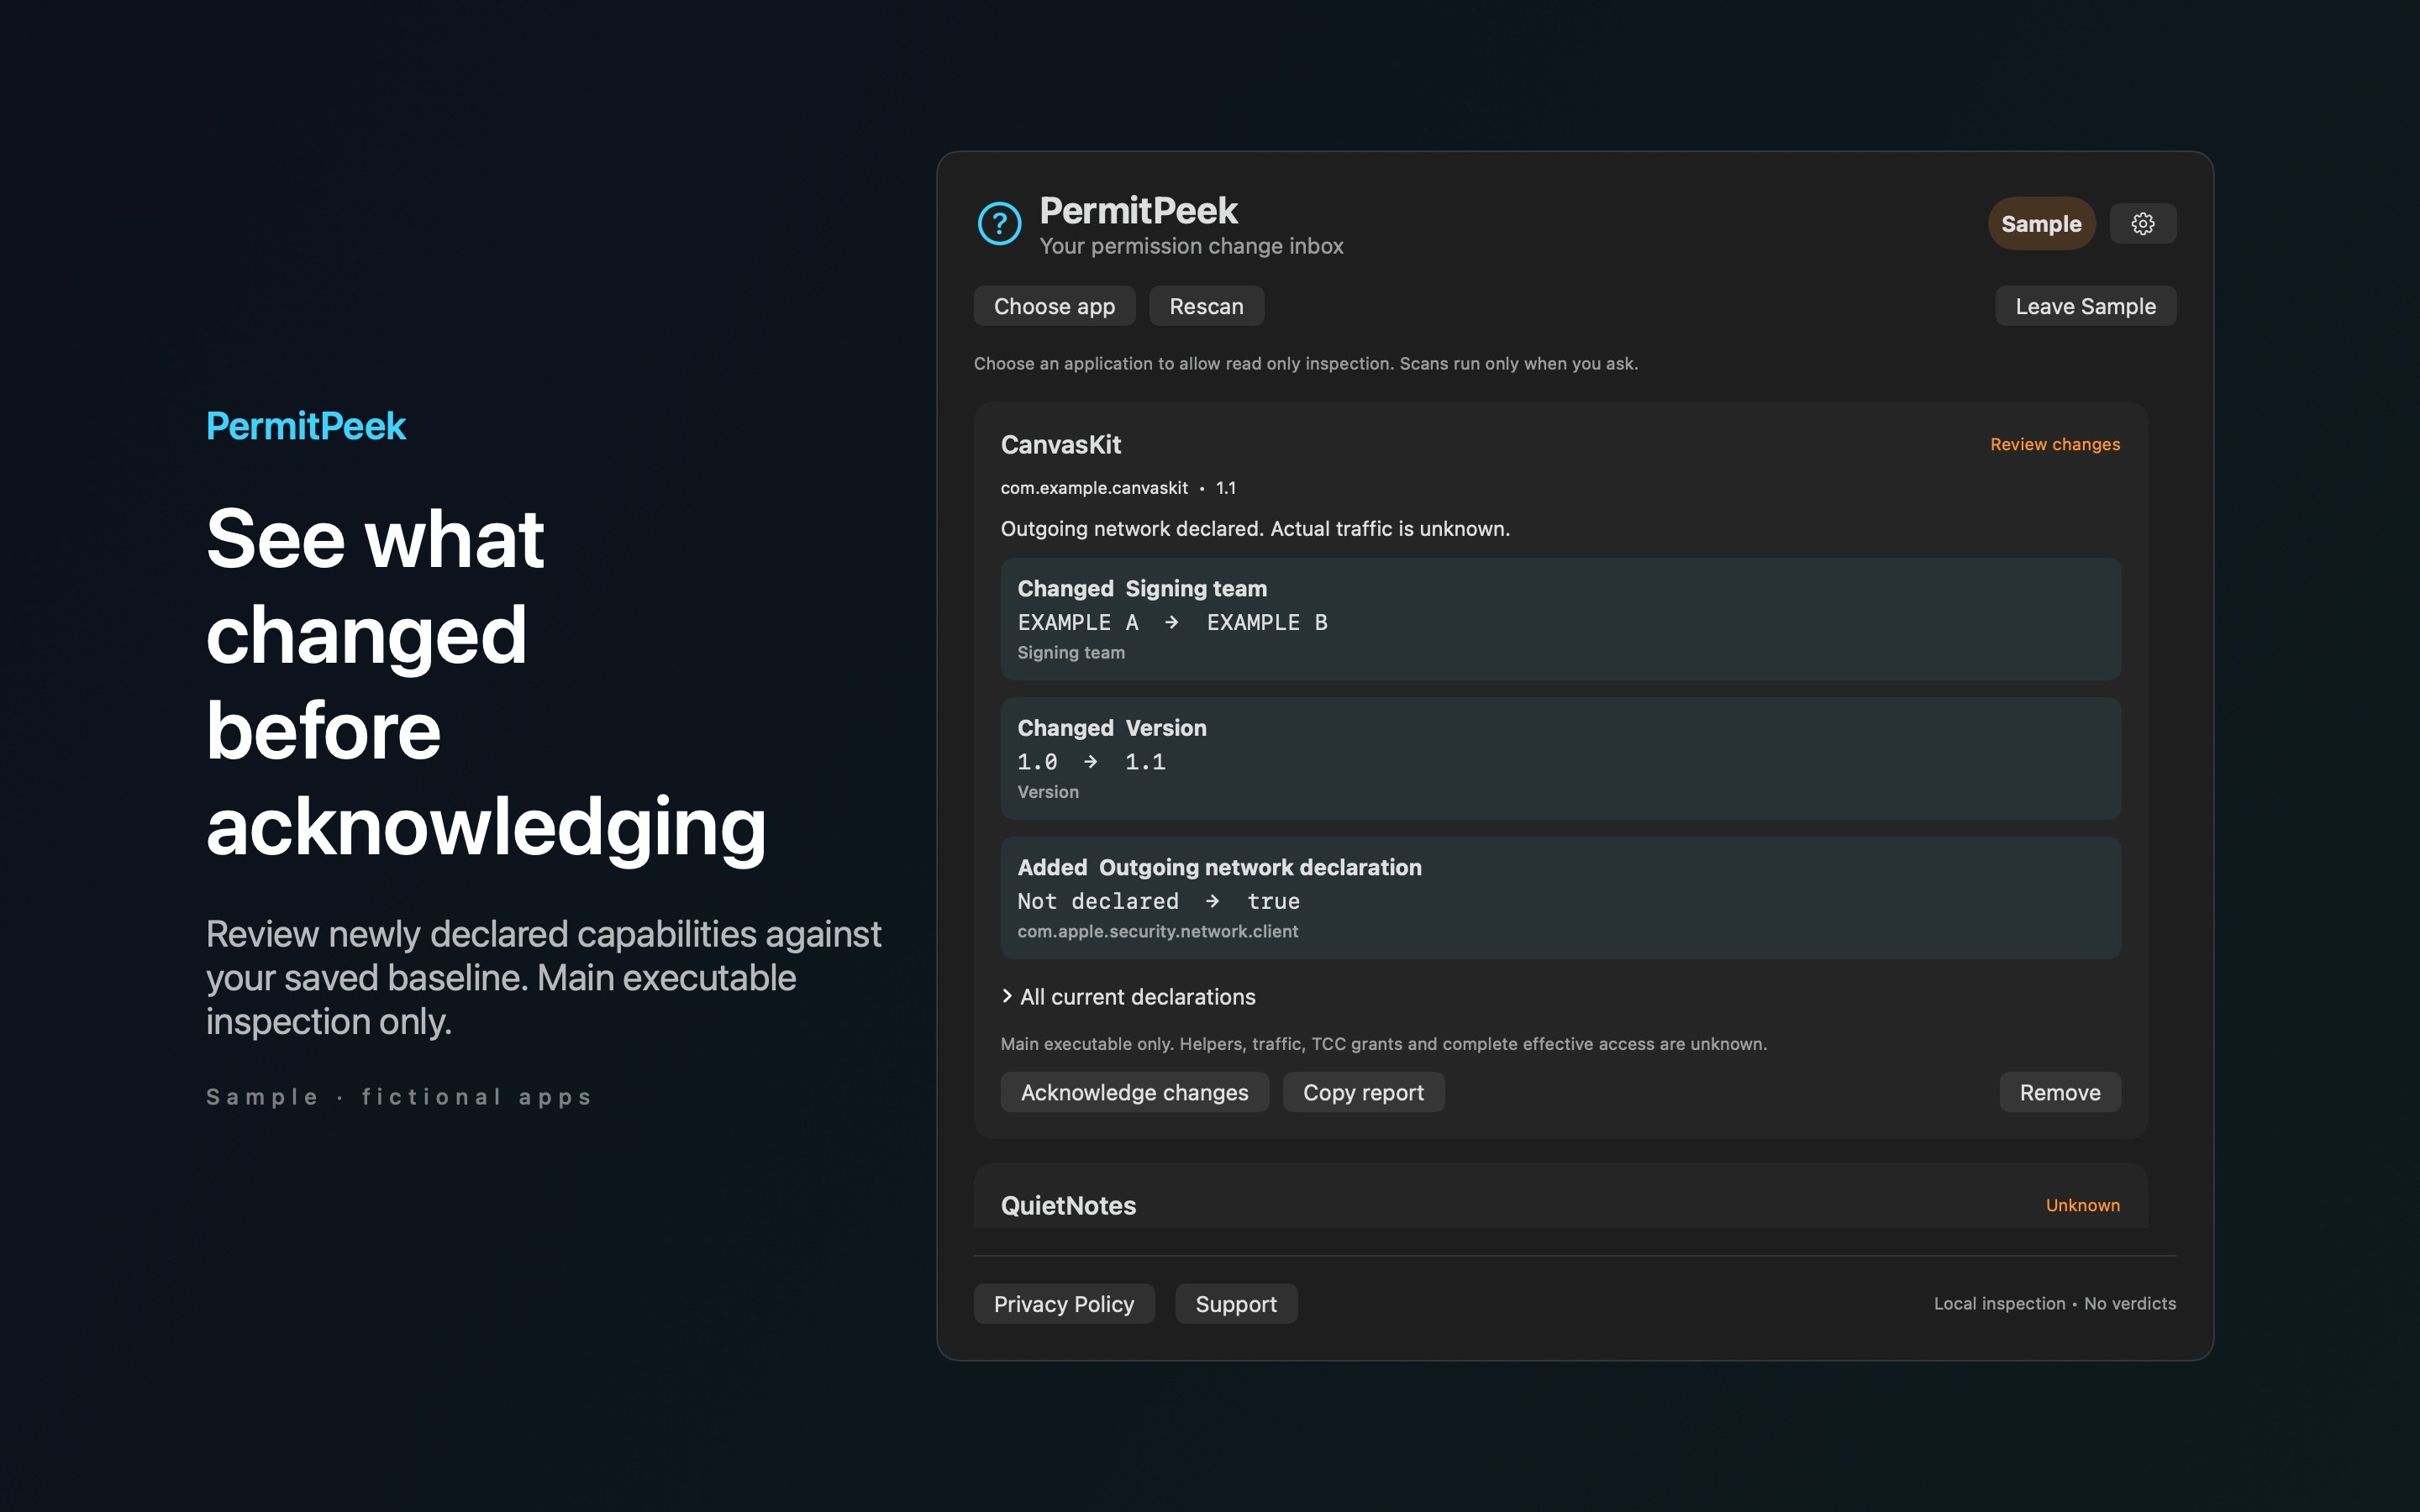Select the QuietNotes app card title
Viewport: 2420px width, 1512px height.
click(x=1068, y=1205)
